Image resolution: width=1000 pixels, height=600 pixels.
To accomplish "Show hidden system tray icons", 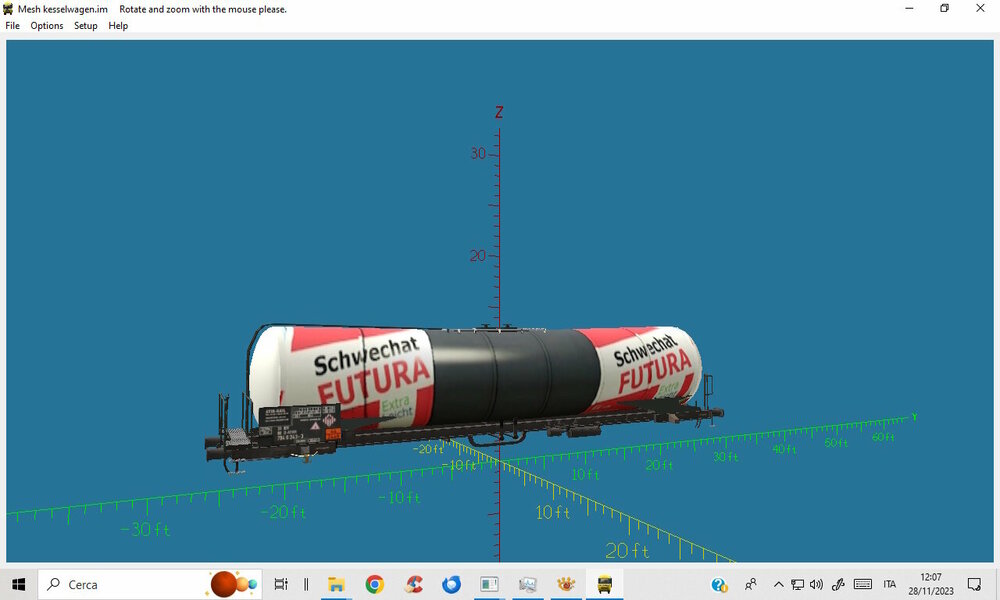I will click(779, 584).
